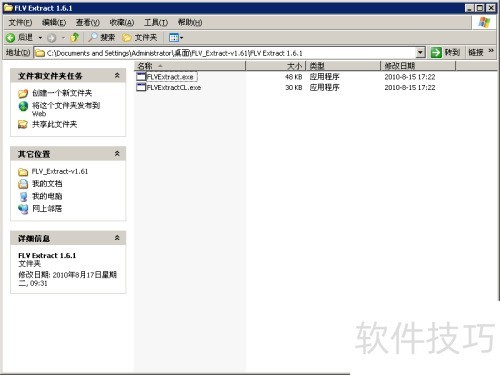Click Share this folder (共享此文件夹) link
Image resolution: width=500 pixels, height=375 pixels.
coord(54,124)
